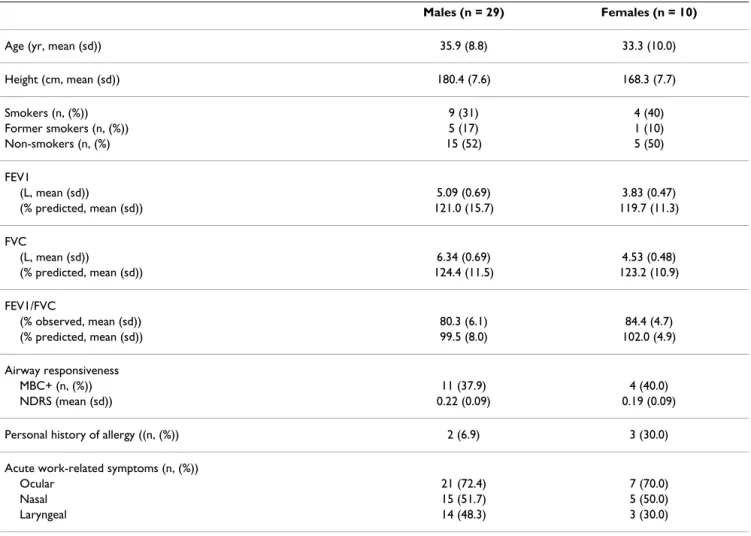Click the male age value 35.9 (8.8)
This screenshot has height=536, width=751.
click(x=463, y=46)
